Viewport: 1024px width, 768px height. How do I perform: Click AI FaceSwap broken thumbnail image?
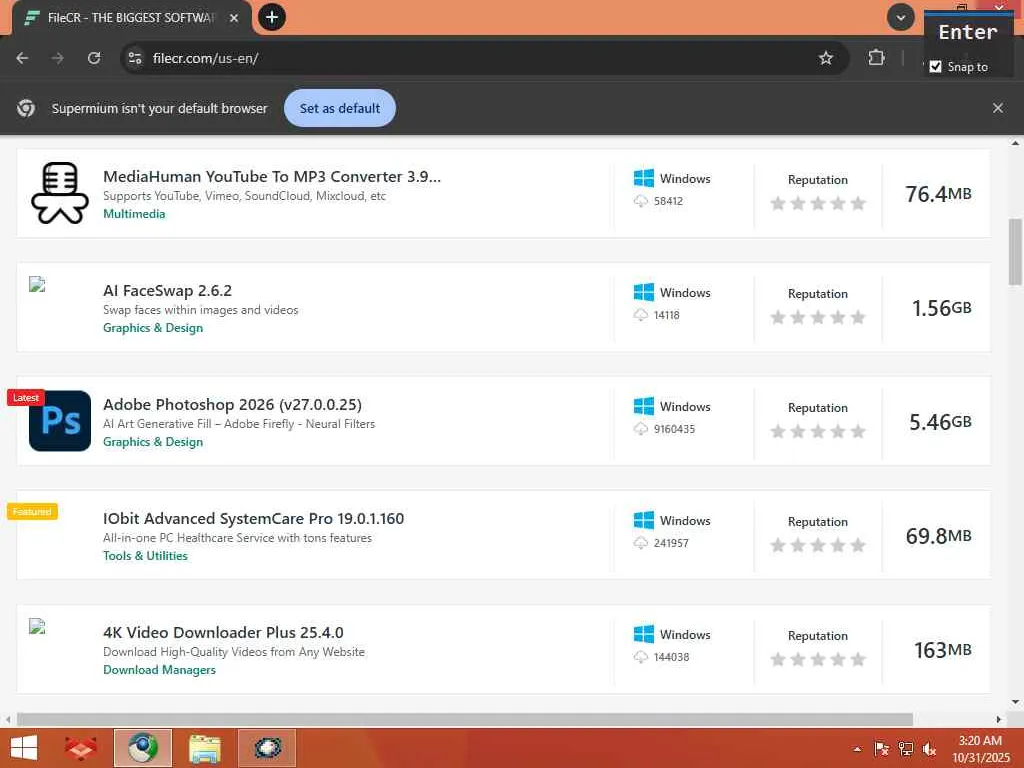[37, 284]
